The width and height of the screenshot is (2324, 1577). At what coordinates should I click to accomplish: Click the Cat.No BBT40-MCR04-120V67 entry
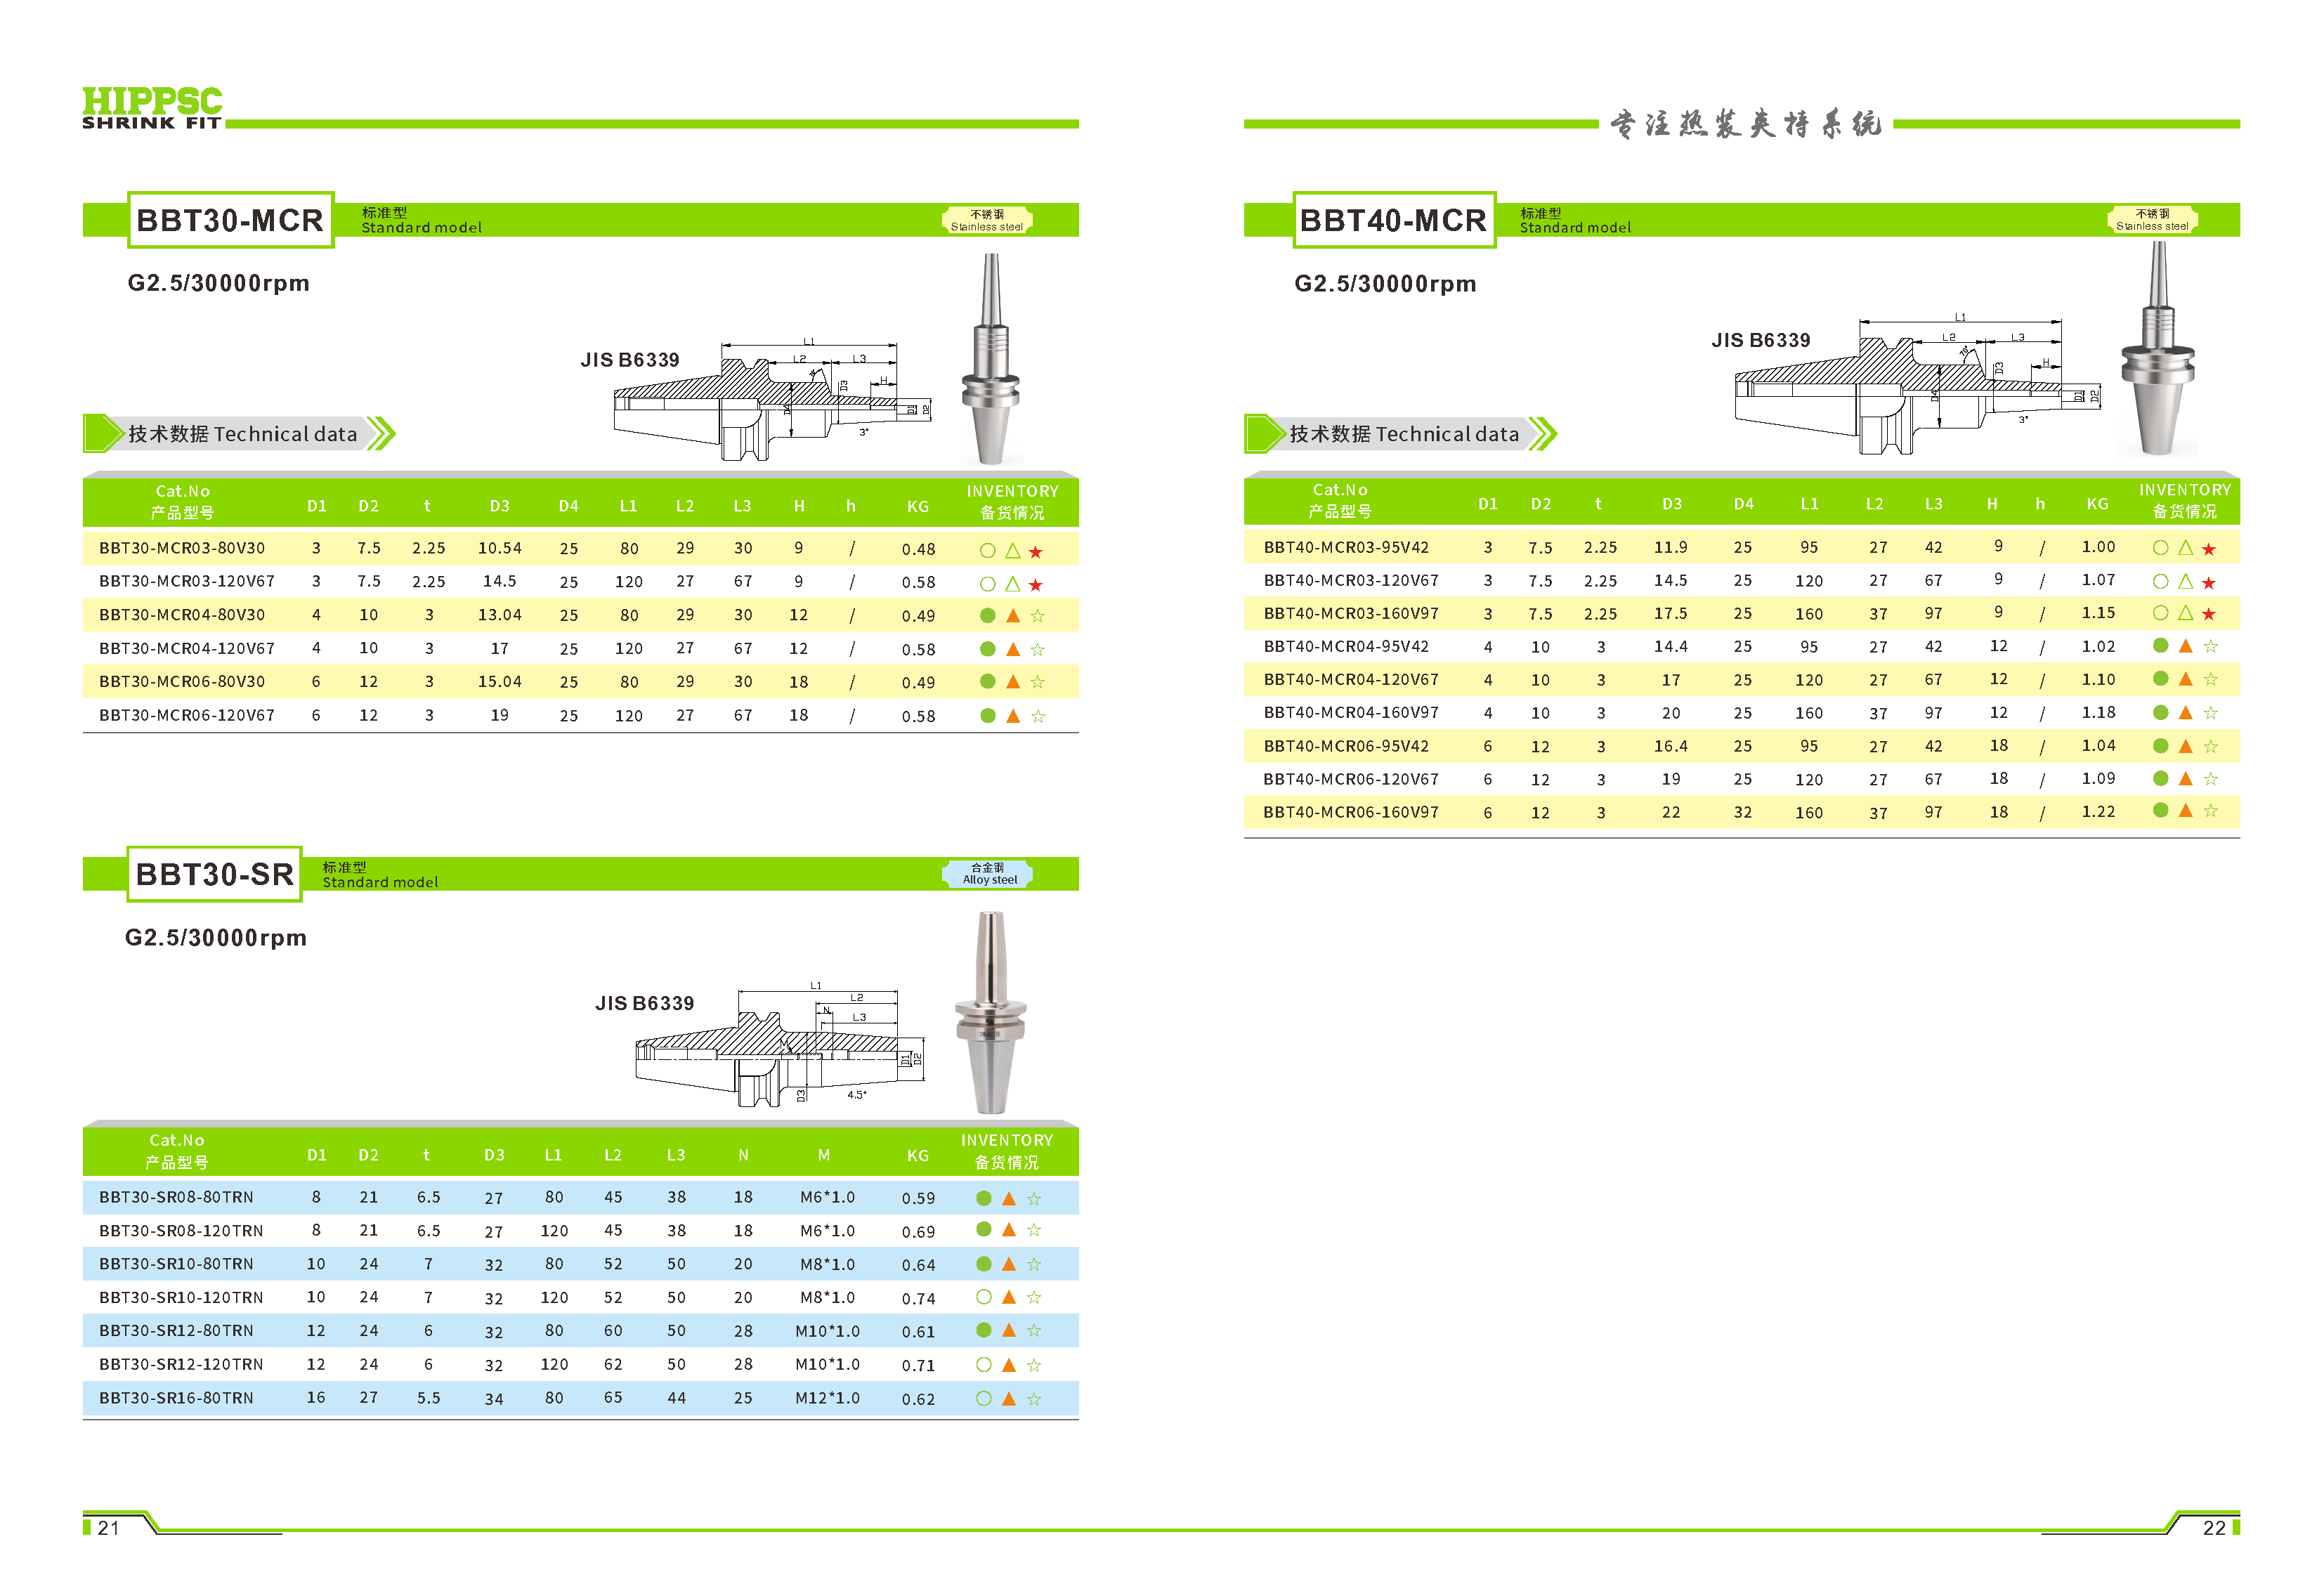[x=1350, y=679]
